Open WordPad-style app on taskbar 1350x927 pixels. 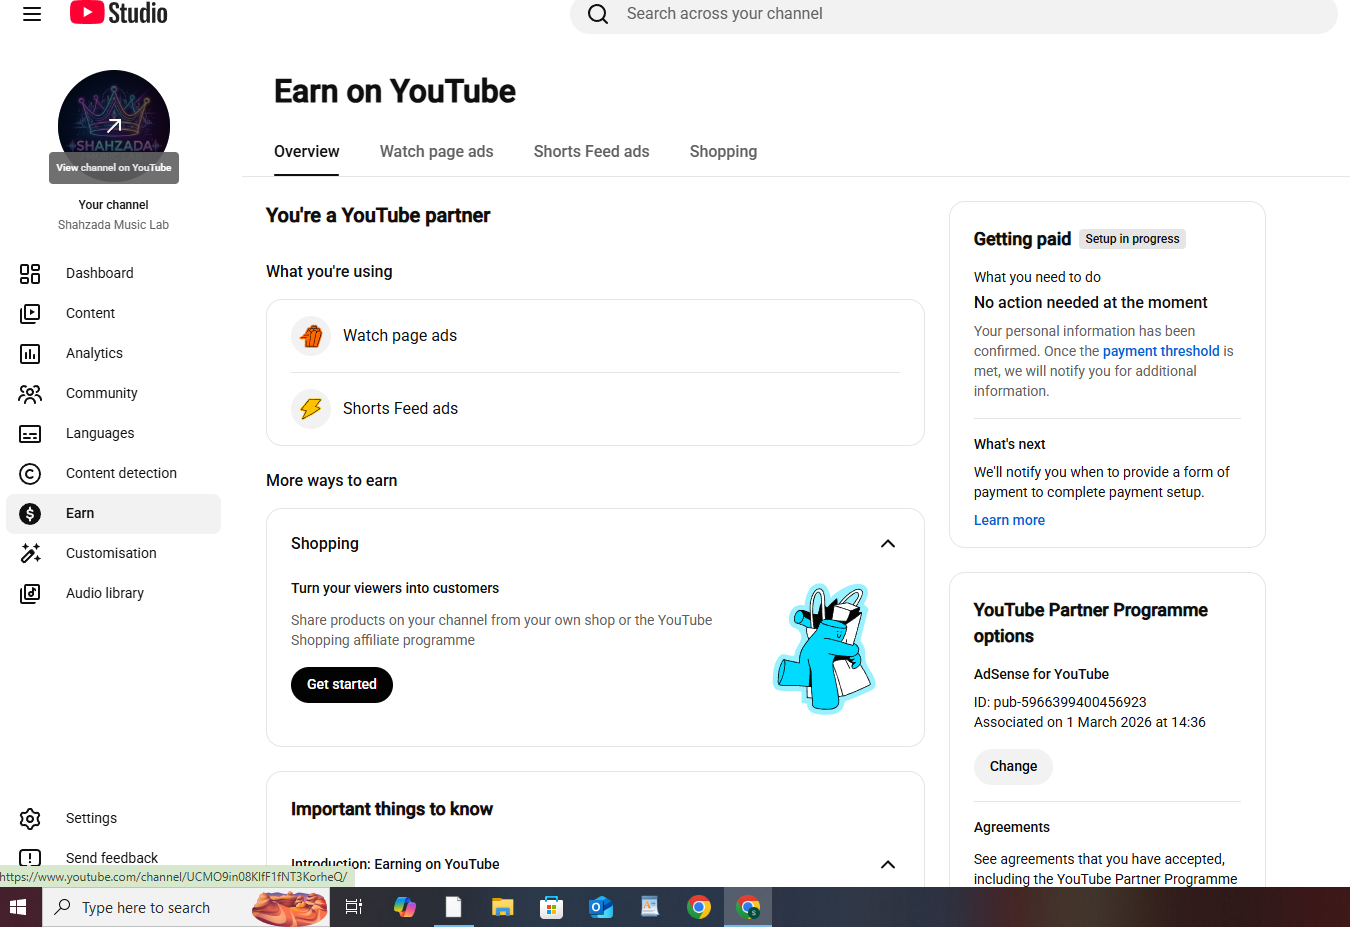coord(650,907)
